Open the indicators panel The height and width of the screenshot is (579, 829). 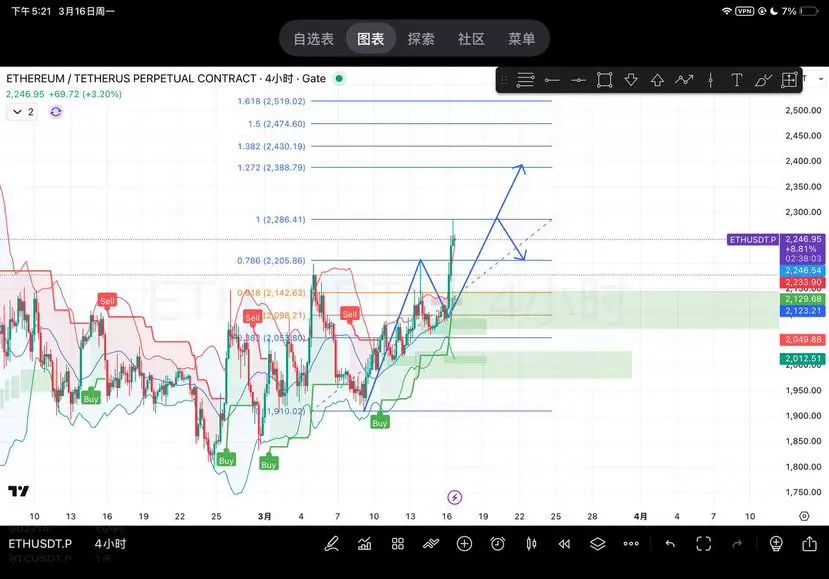tap(364, 544)
